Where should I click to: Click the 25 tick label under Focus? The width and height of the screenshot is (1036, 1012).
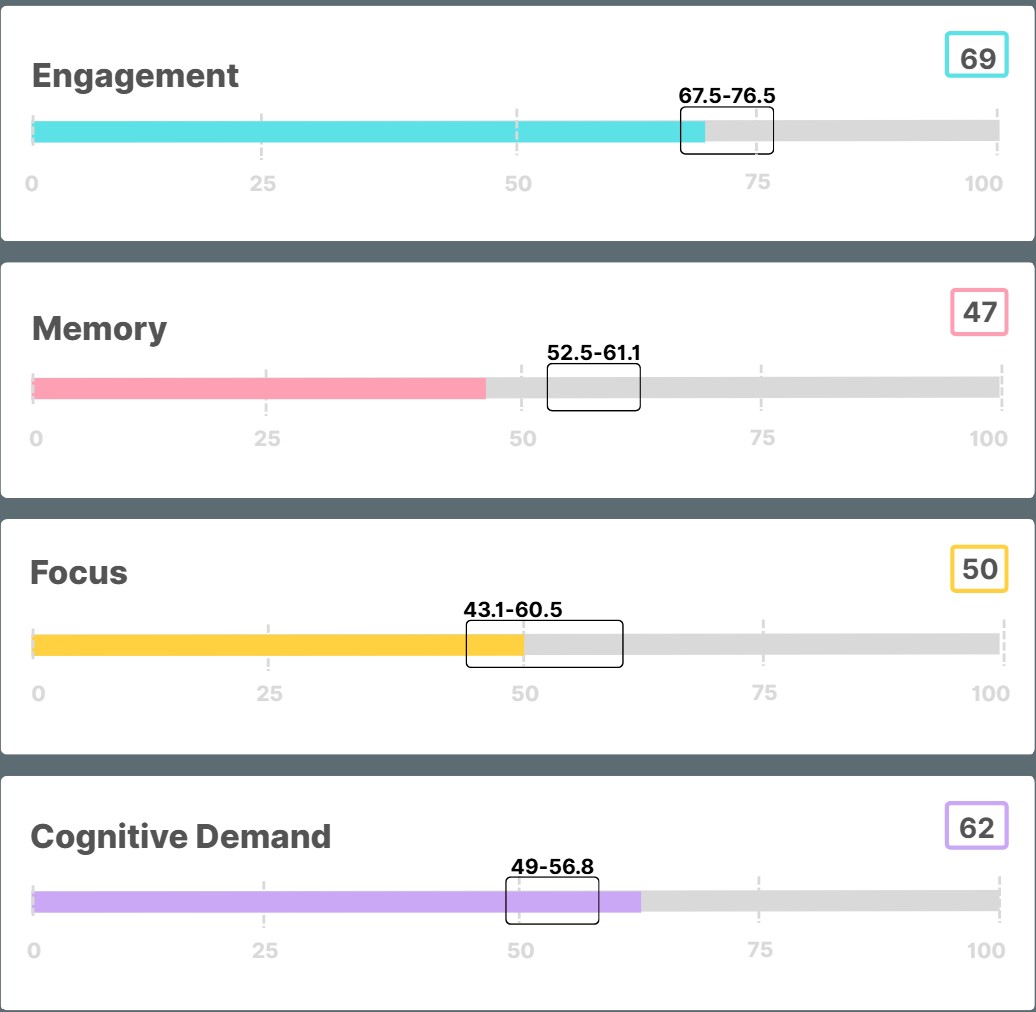(x=269, y=694)
